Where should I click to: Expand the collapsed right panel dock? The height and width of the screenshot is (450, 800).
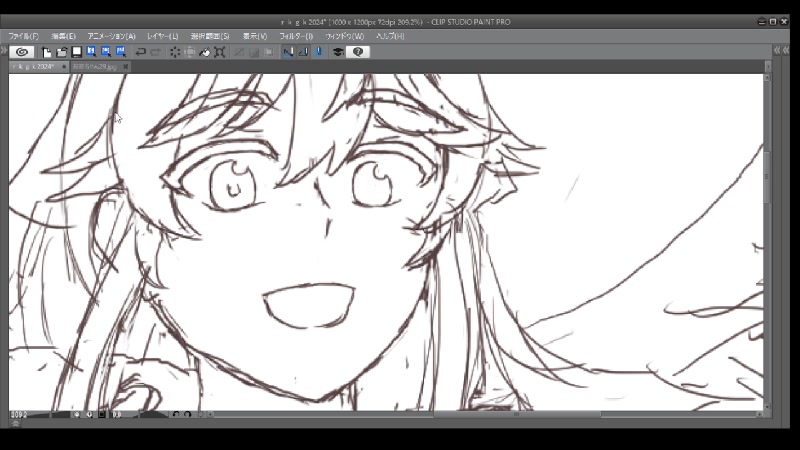tap(784, 48)
